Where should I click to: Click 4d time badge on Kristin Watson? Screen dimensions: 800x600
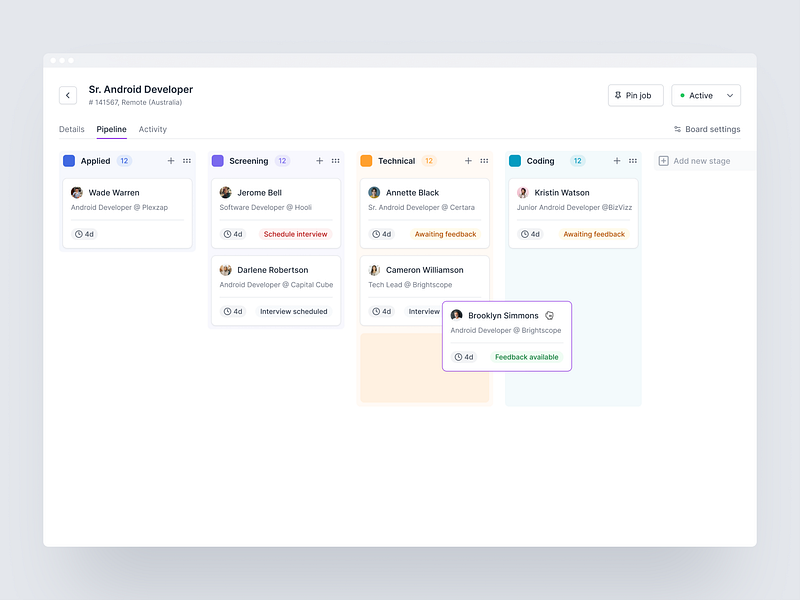tap(530, 234)
